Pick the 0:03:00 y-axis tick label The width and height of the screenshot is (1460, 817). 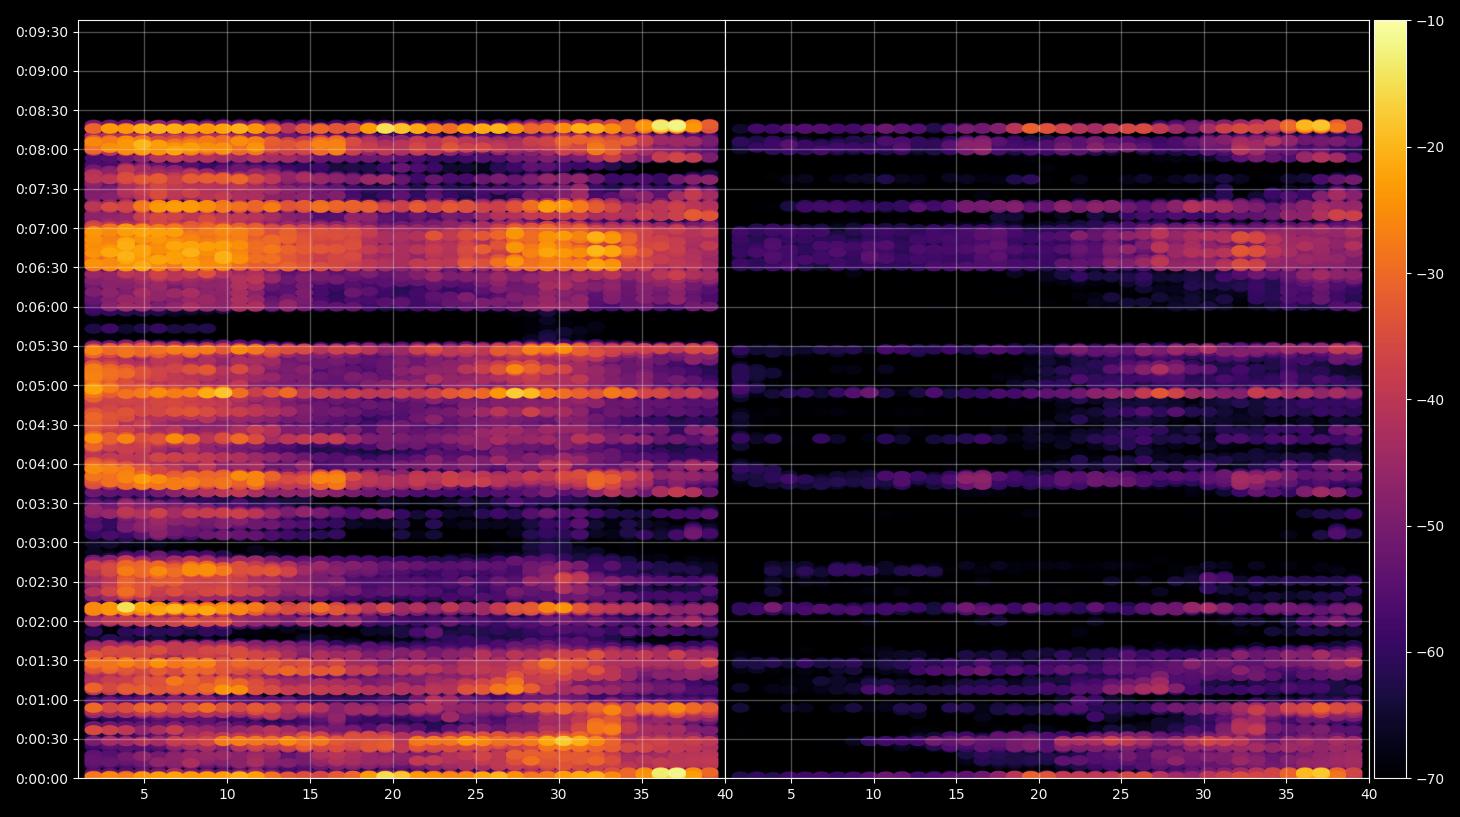(x=42, y=543)
